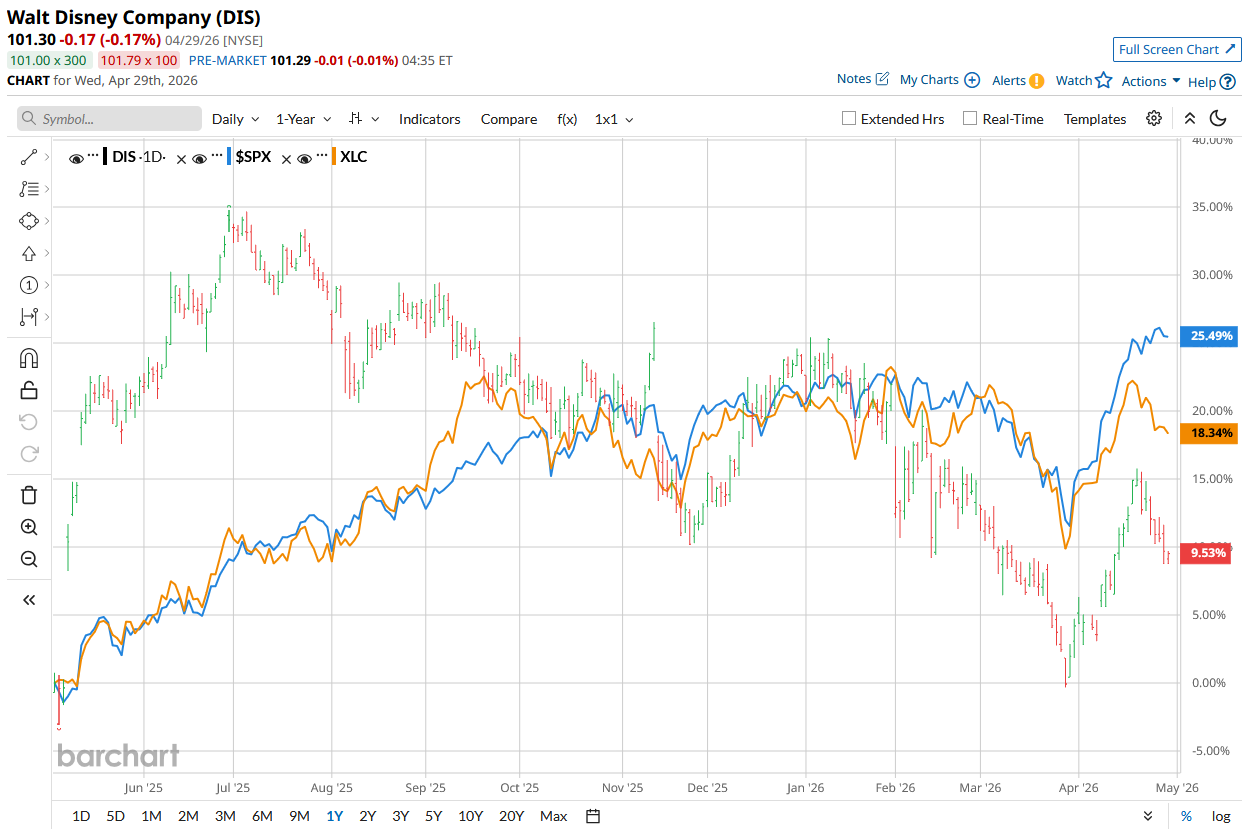The width and height of the screenshot is (1251, 829).
Task: Enable the Extended Hrs checkbox
Action: pos(849,118)
